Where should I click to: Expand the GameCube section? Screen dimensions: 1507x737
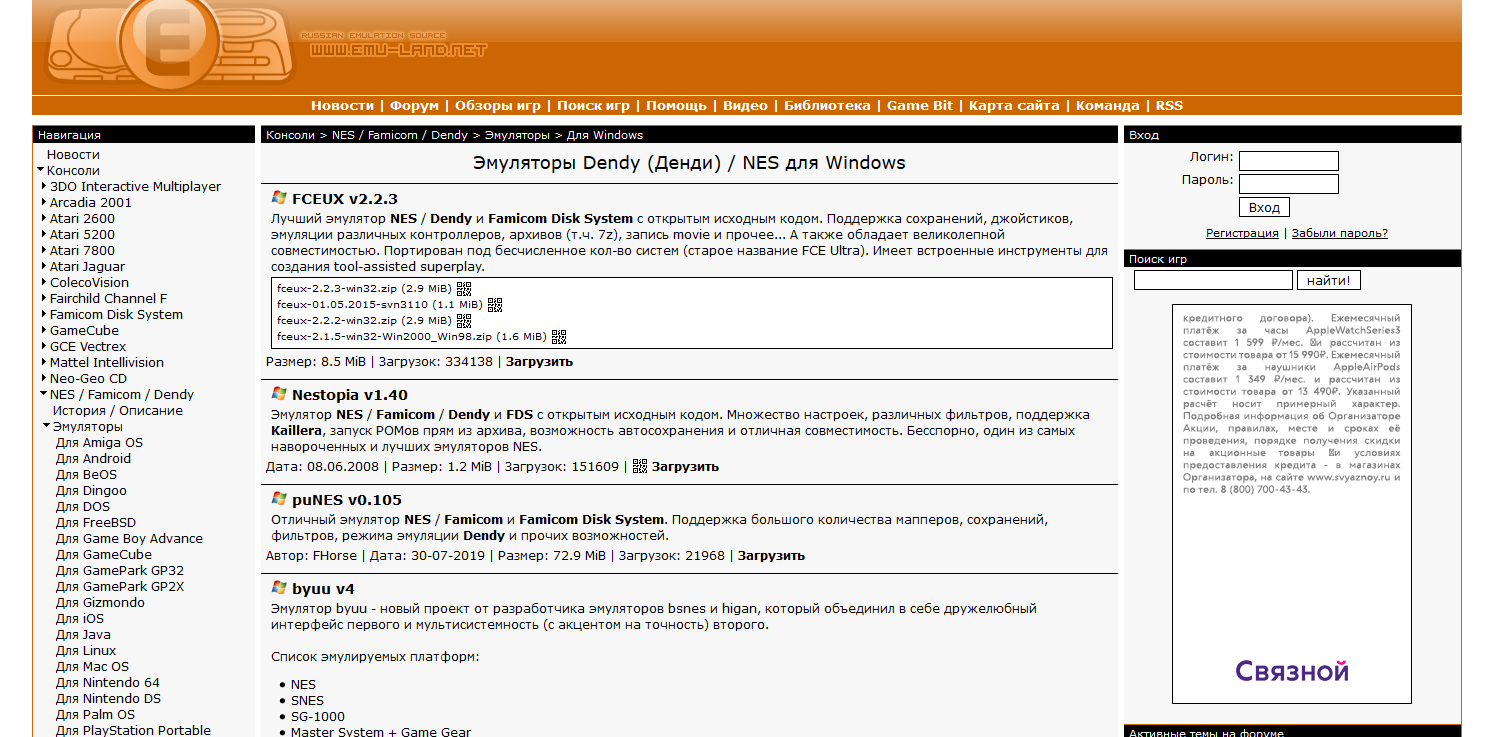[44, 330]
